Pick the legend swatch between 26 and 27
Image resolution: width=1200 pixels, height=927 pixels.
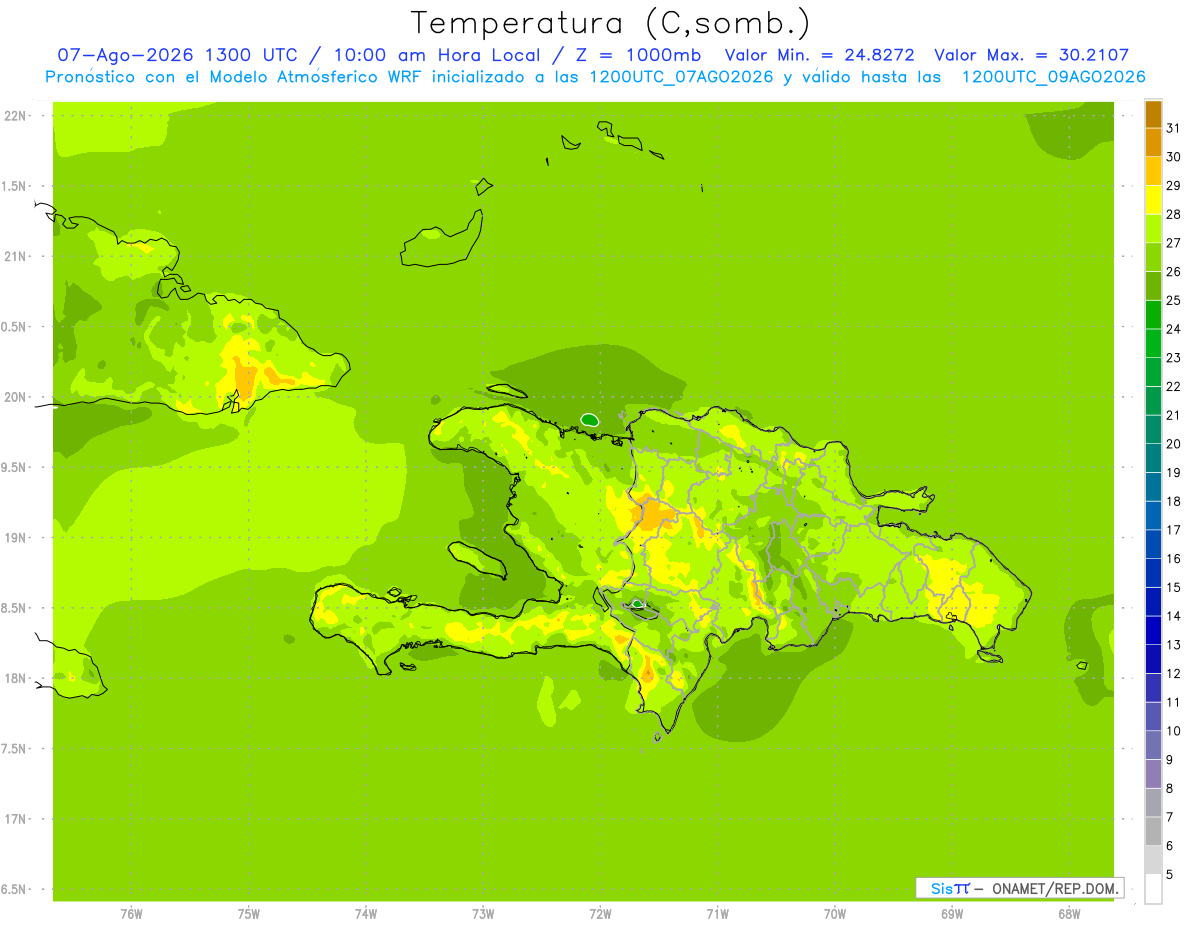pyautogui.click(x=1153, y=257)
